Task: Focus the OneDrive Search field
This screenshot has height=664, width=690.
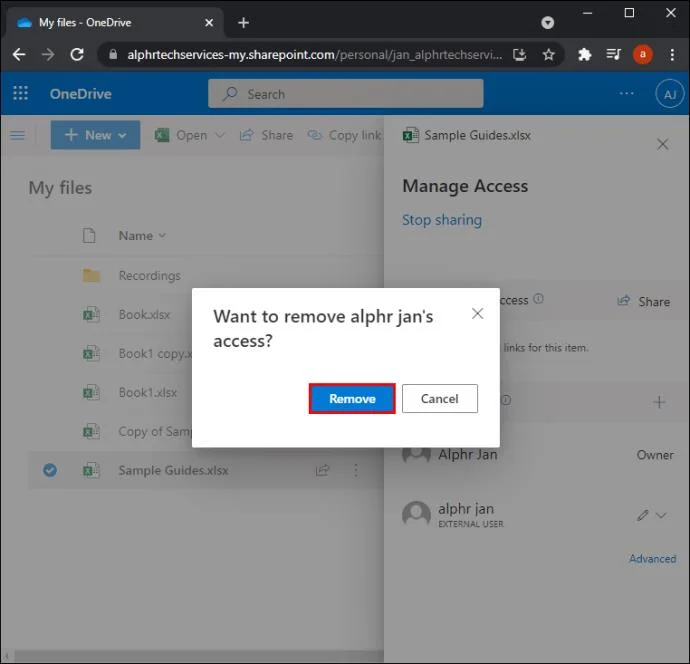Action: pyautogui.click(x=345, y=94)
